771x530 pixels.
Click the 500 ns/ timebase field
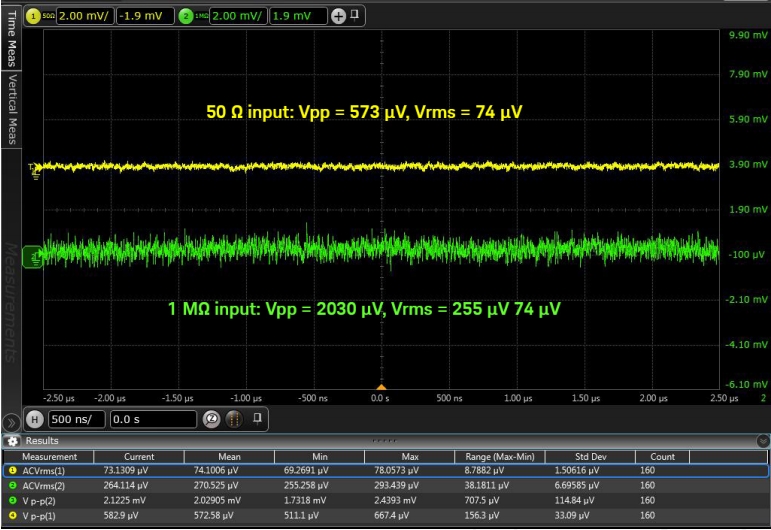(x=76, y=418)
